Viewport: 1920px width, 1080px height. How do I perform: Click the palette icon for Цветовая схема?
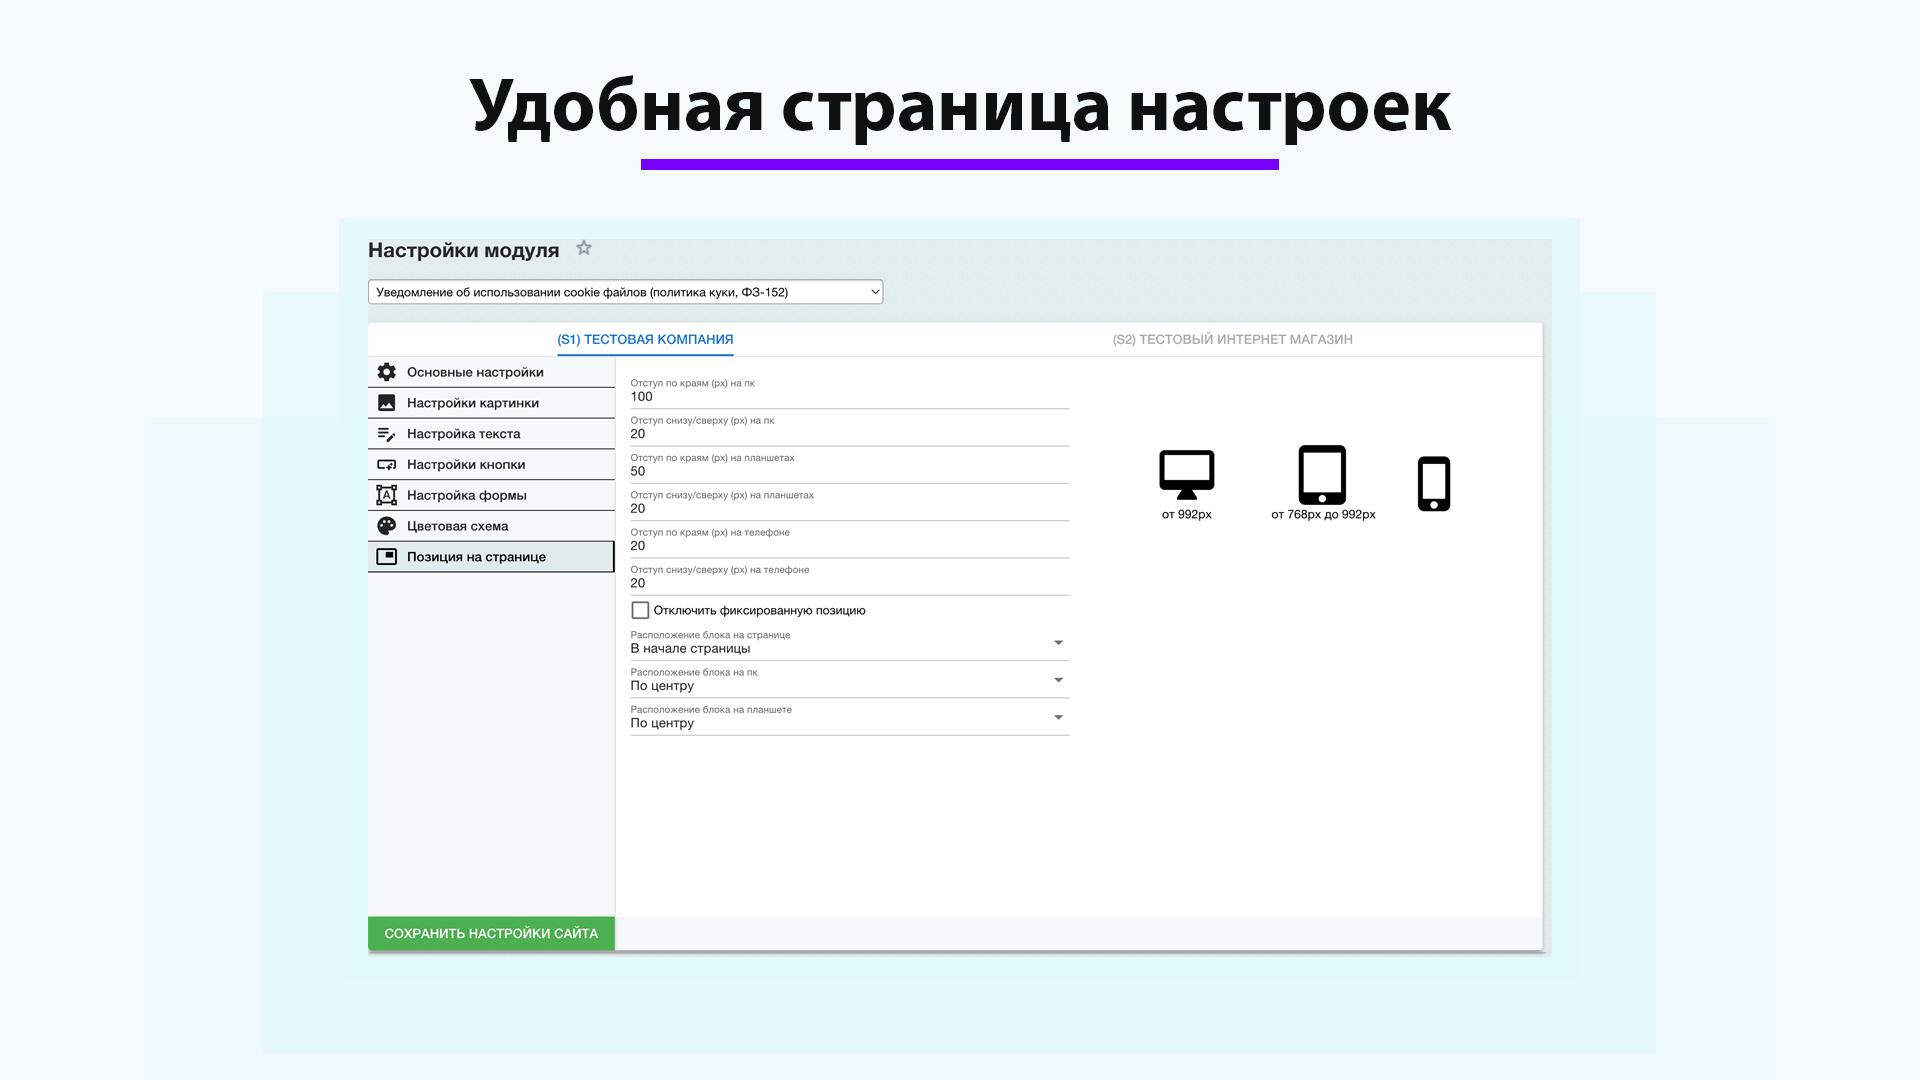coord(386,525)
